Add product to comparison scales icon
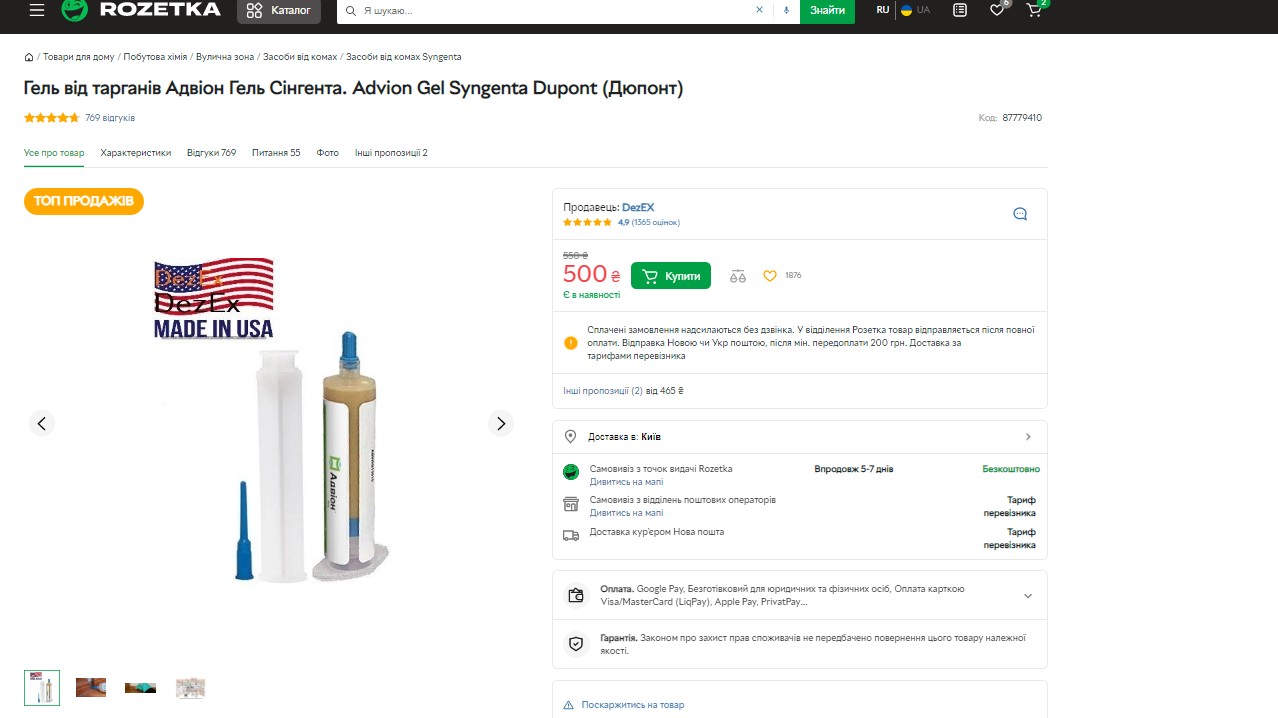The width and height of the screenshot is (1278, 718). [x=738, y=276]
